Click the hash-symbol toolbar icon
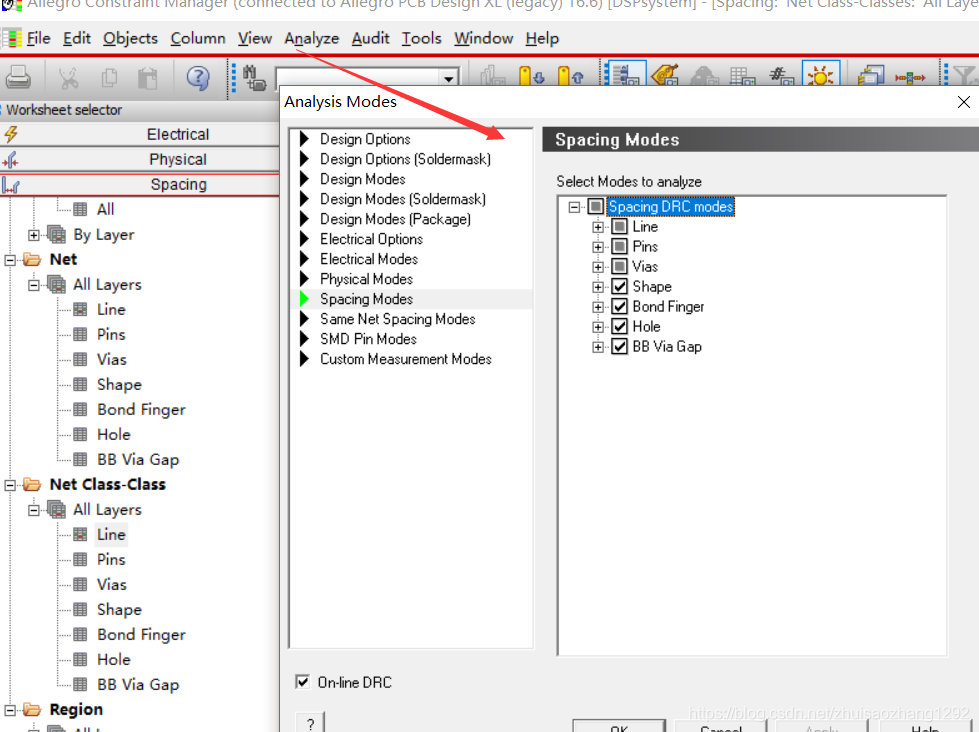Image resolution: width=979 pixels, height=732 pixels. (x=781, y=77)
